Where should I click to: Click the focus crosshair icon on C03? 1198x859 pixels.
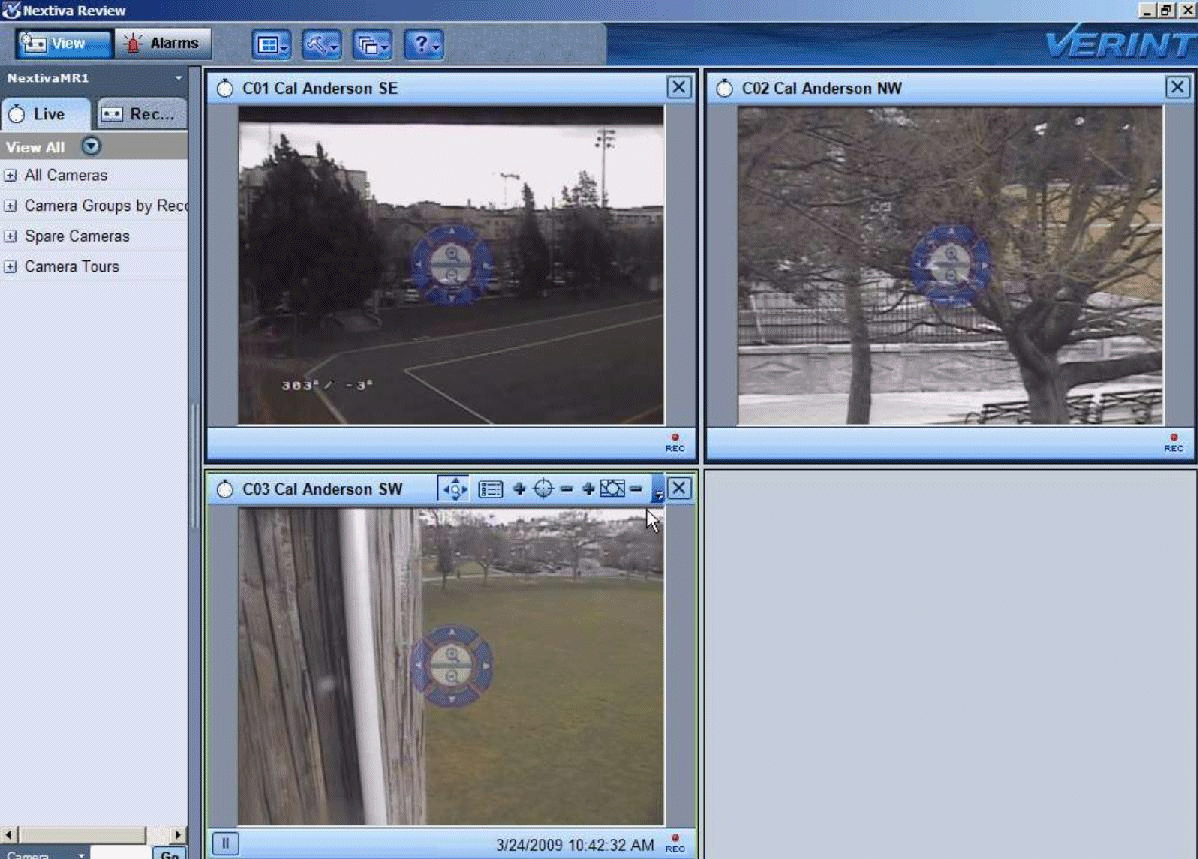pos(542,488)
